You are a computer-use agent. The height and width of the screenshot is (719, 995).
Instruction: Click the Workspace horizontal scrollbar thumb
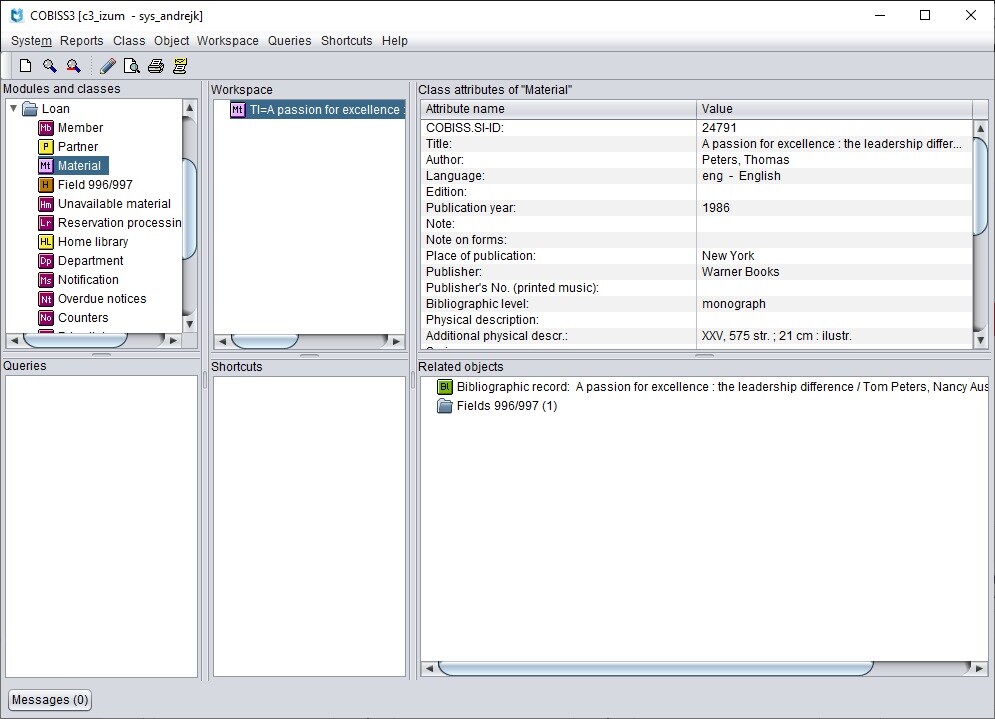coord(265,341)
